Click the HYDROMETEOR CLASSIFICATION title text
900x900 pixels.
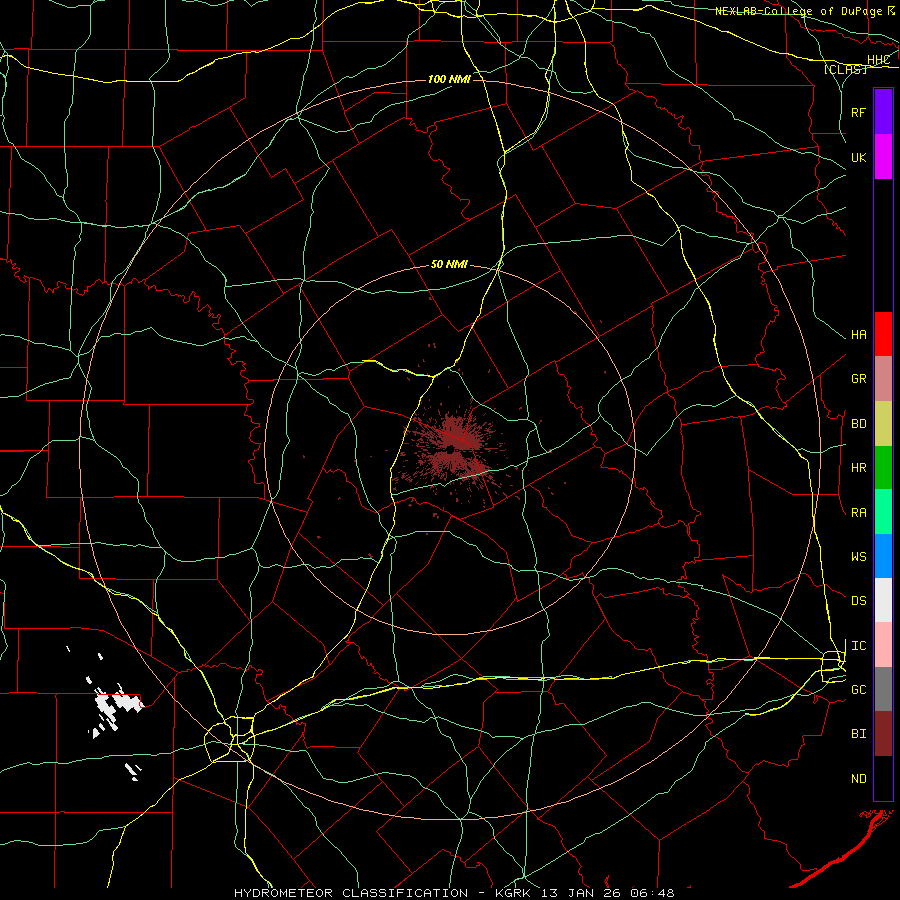pos(351,893)
